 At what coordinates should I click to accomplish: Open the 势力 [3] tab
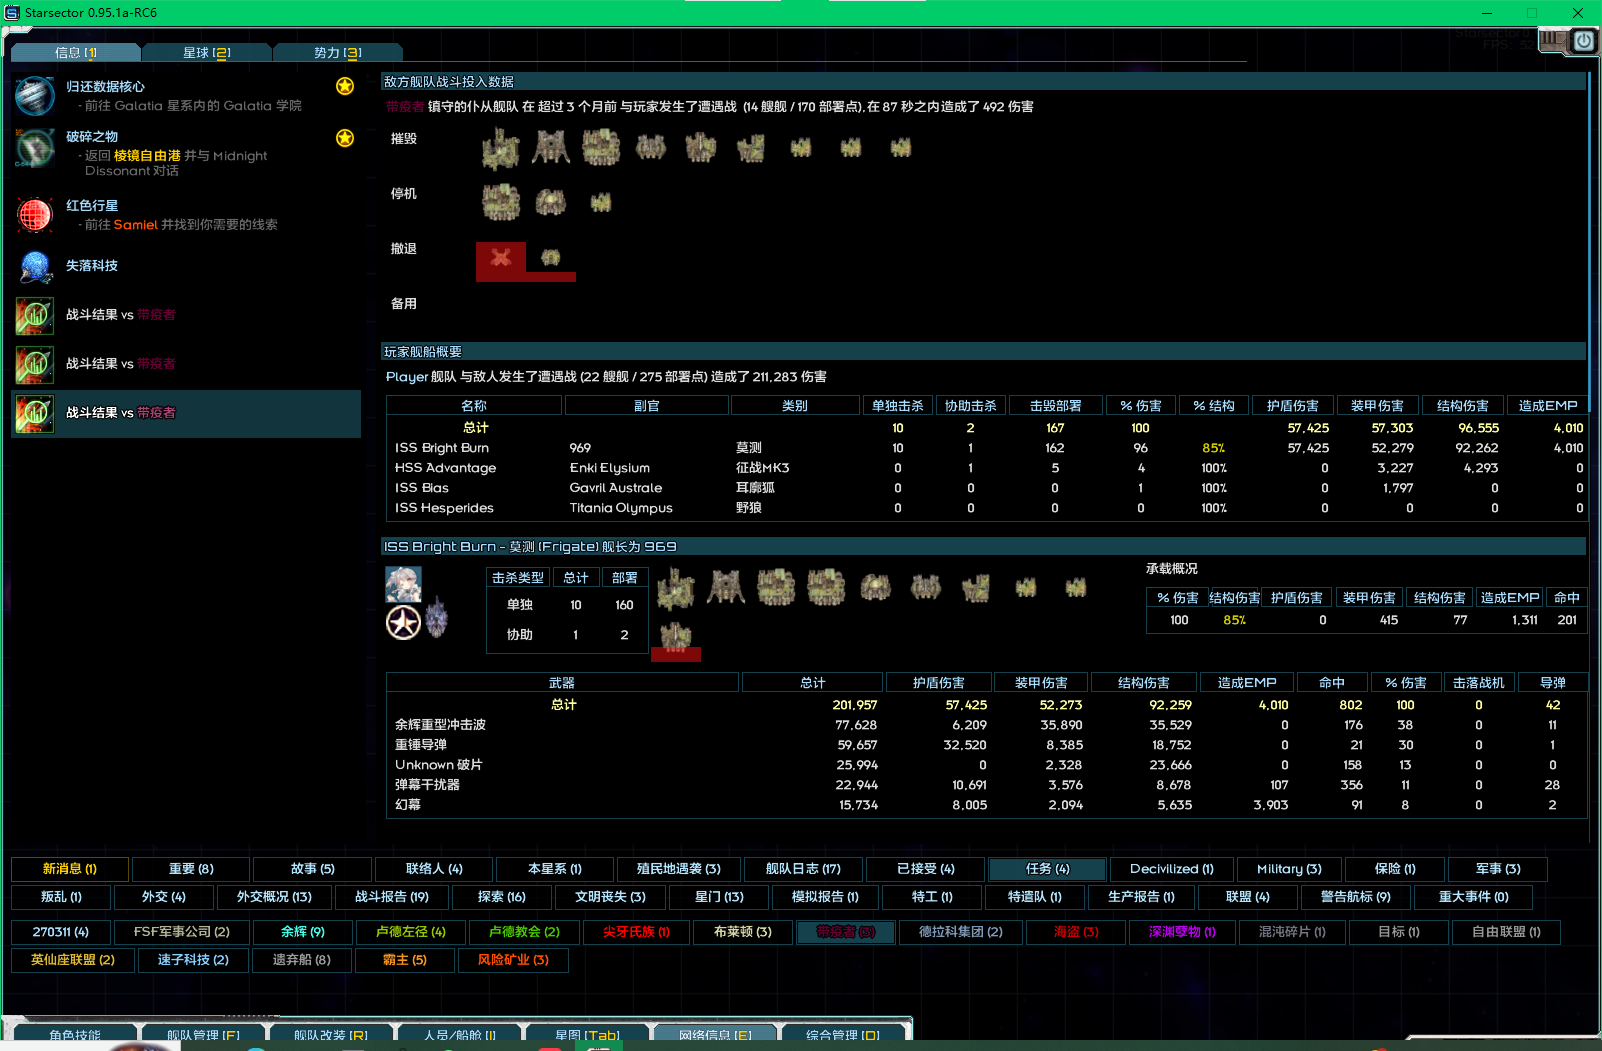pos(337,53)
